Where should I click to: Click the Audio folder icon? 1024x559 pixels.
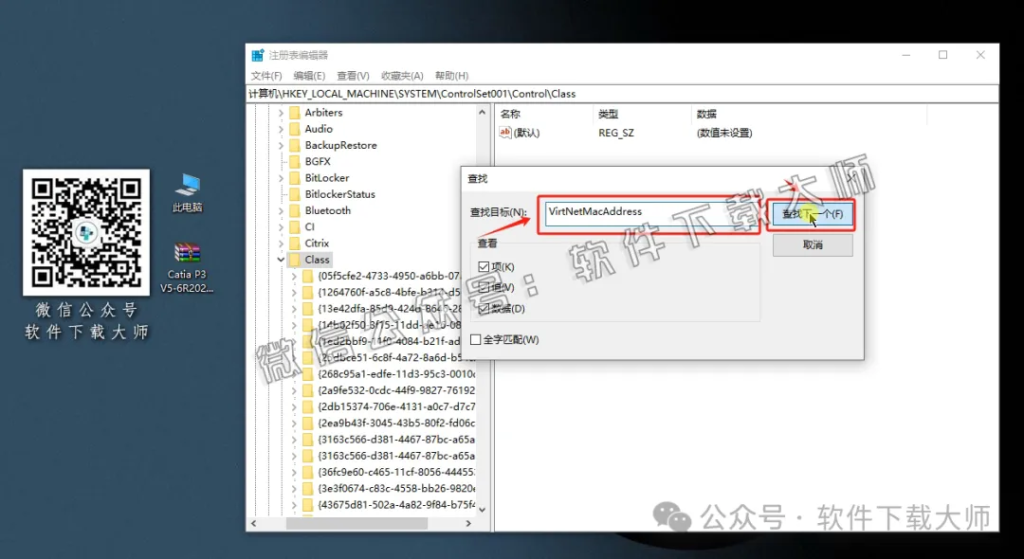point(294,129)
